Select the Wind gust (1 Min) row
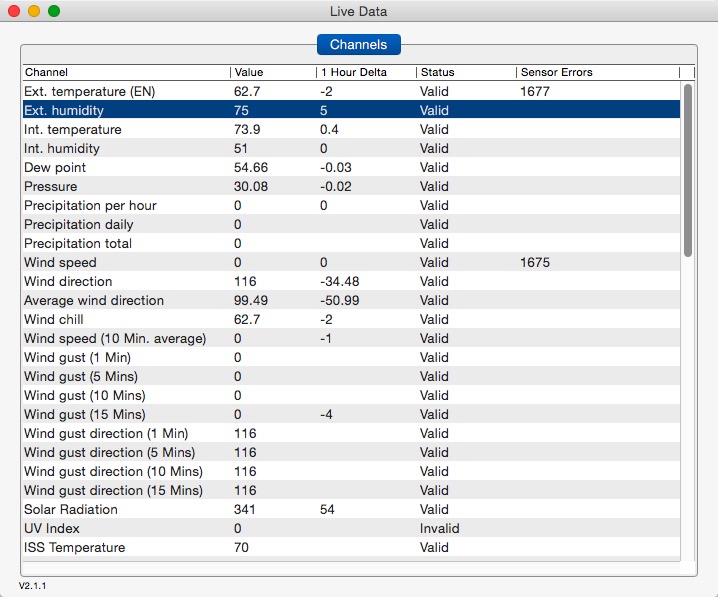Image resolution: width=718 pixels, height=597 pixels. click(x=351, y=358)
